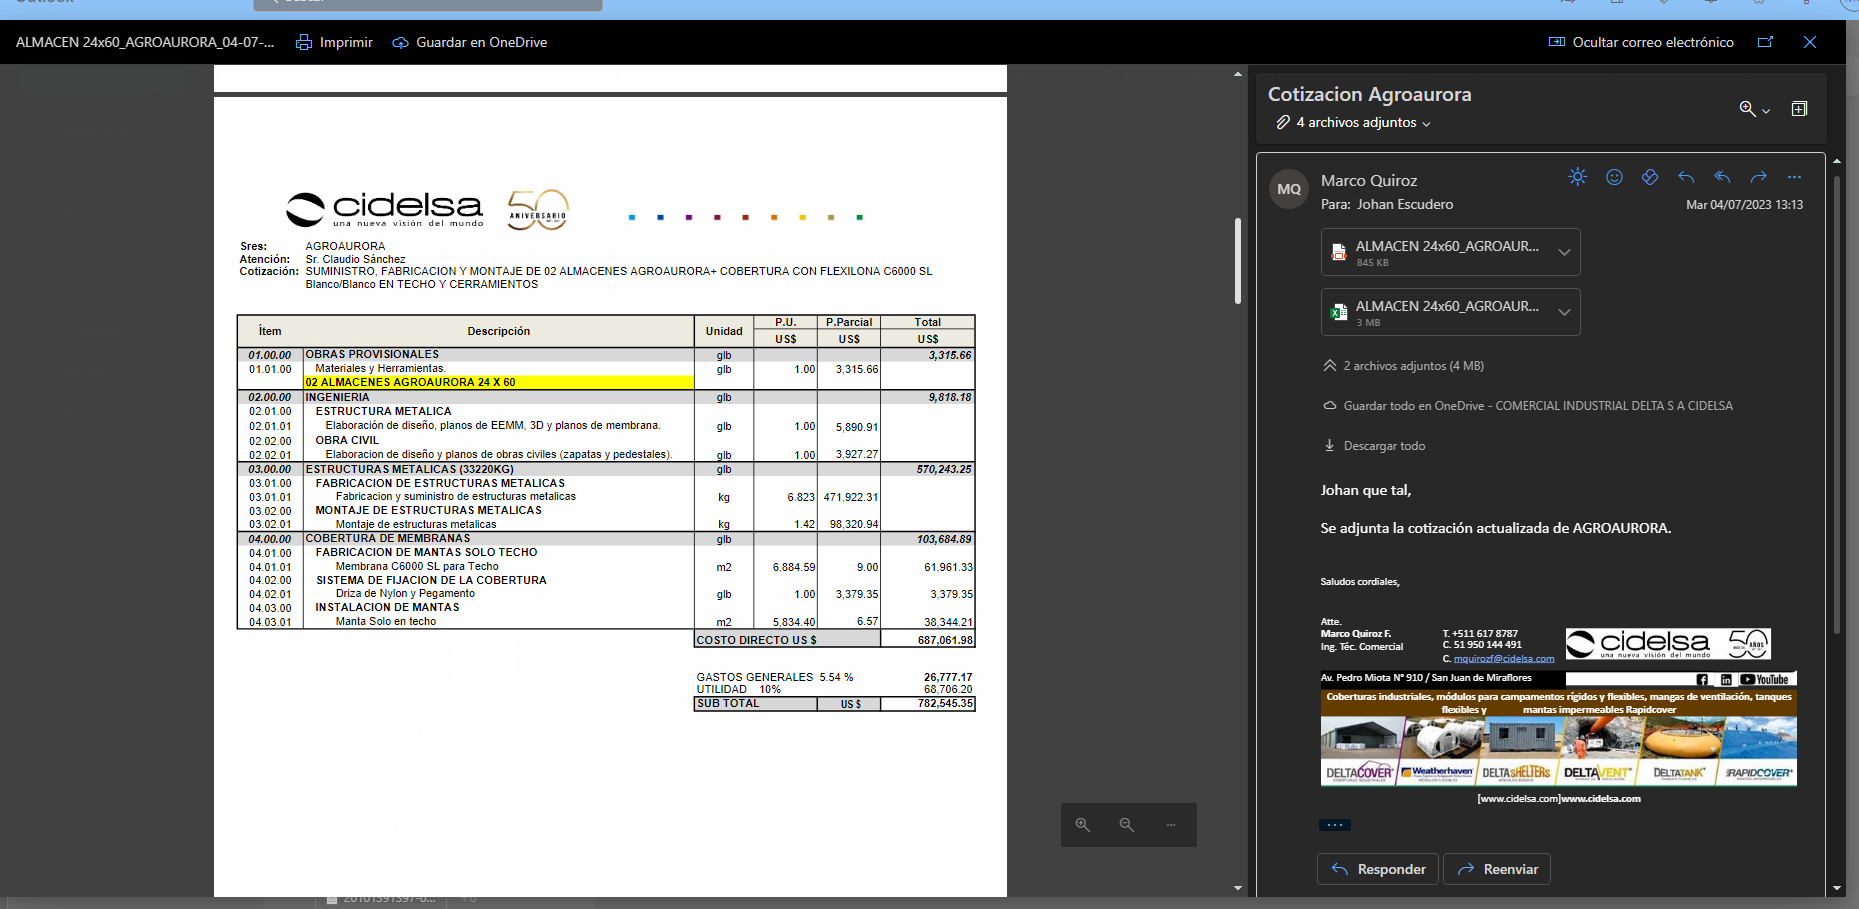Image resolution: width=1859 pixels, height=909 pixels.
Task: Save the attachment via Guardar en OneDrive
Action: click(470, 42)
